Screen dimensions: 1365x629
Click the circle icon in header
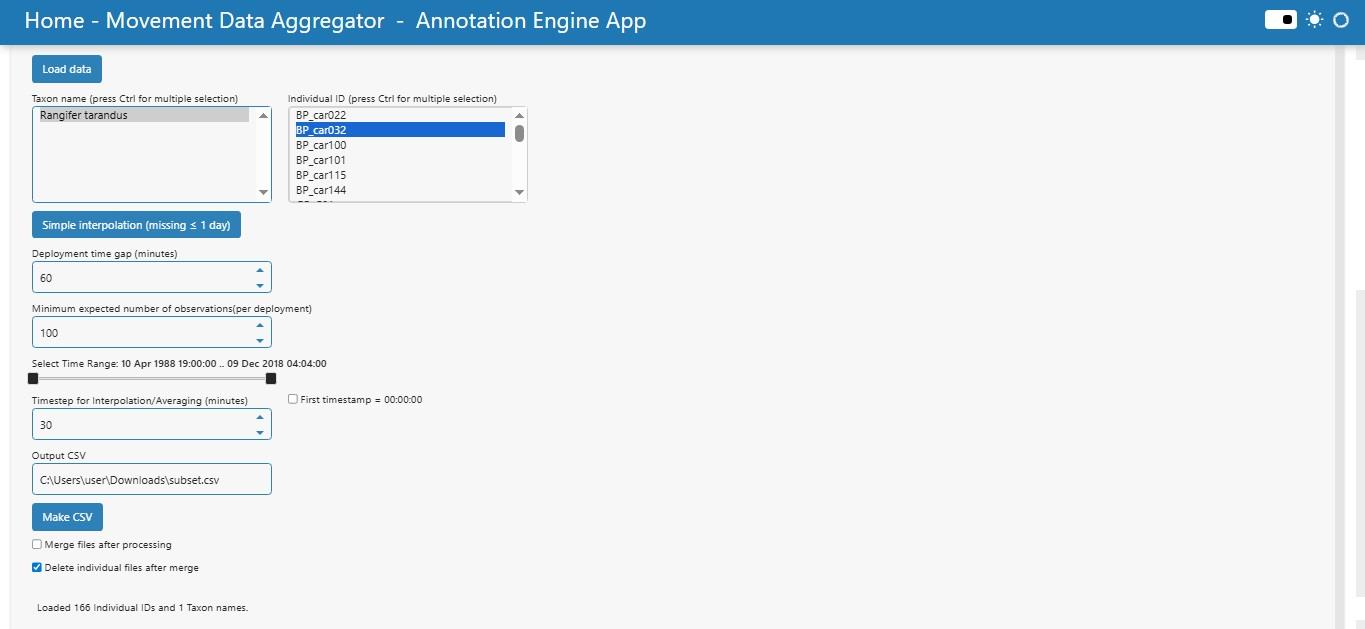[1342, 20]
